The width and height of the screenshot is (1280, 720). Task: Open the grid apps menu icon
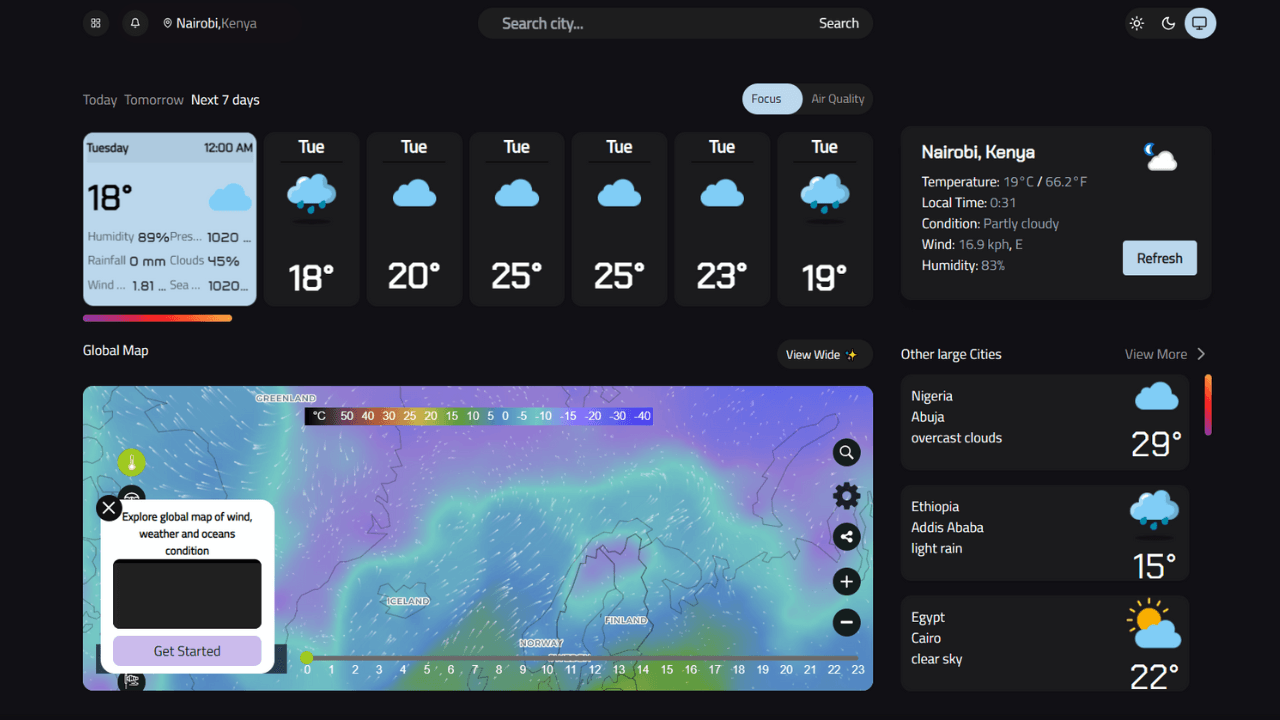point(96,23)
